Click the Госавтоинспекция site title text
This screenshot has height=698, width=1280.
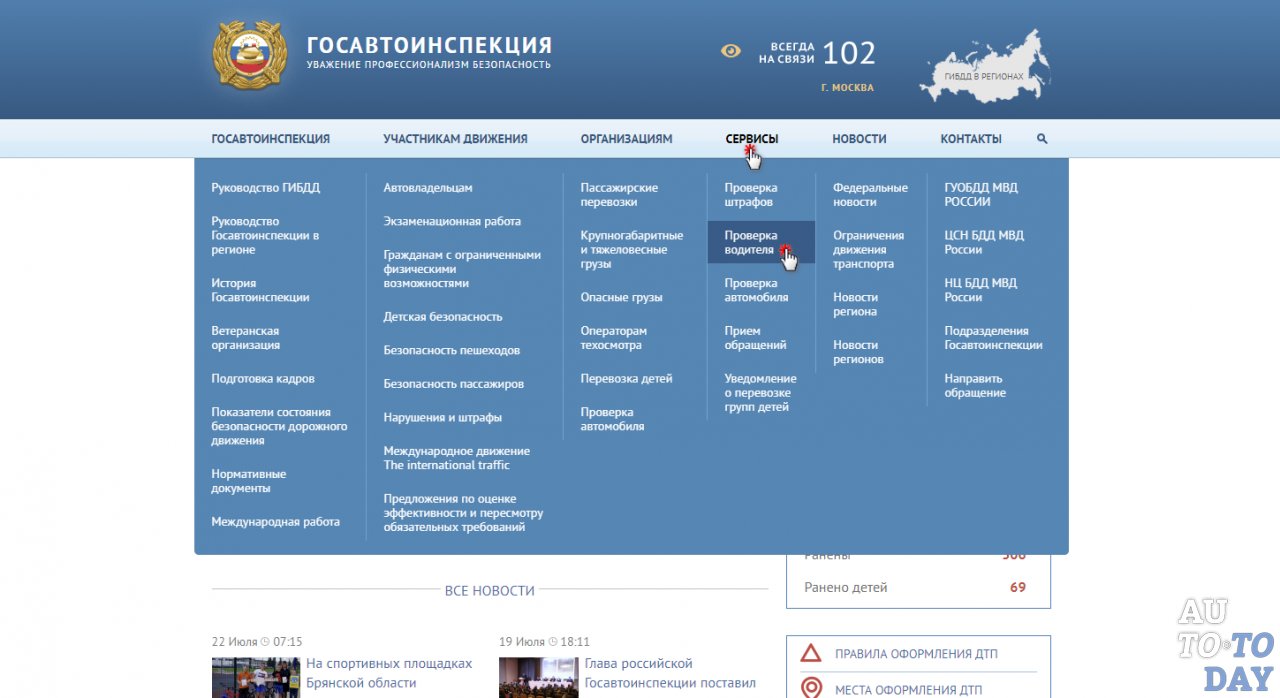429,46
